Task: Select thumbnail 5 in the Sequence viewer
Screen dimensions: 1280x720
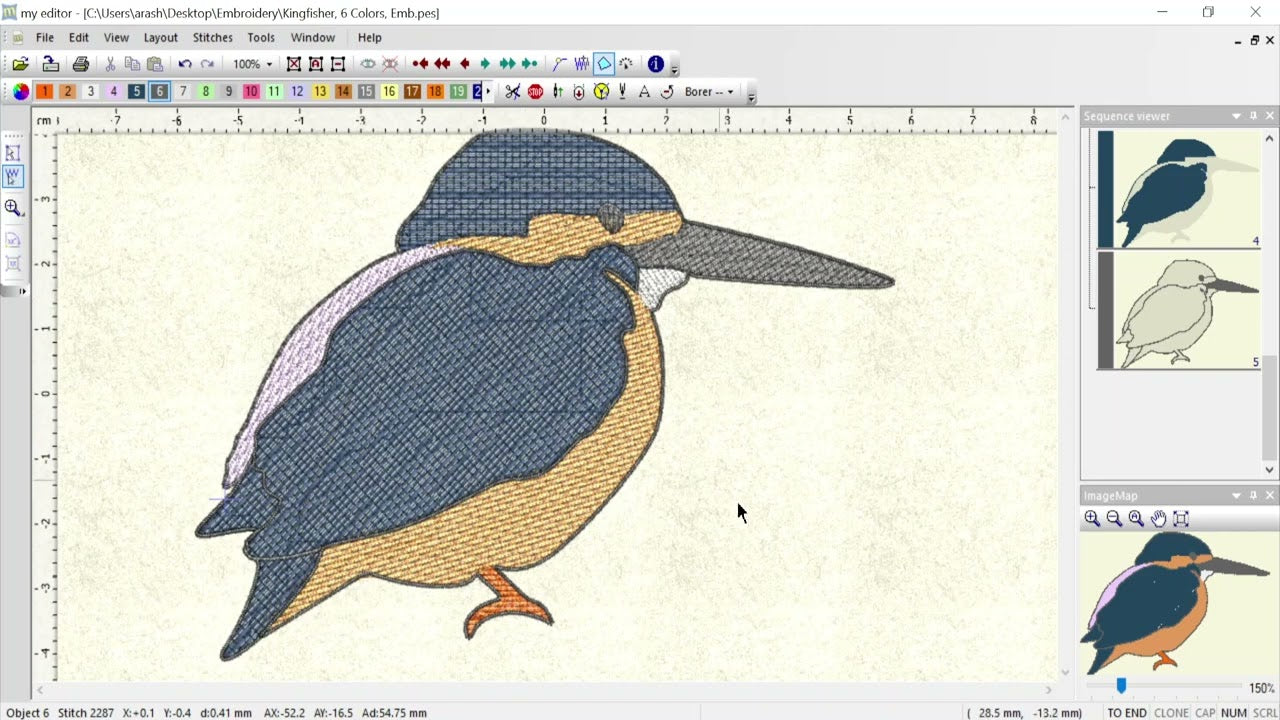Action: 1178,311
